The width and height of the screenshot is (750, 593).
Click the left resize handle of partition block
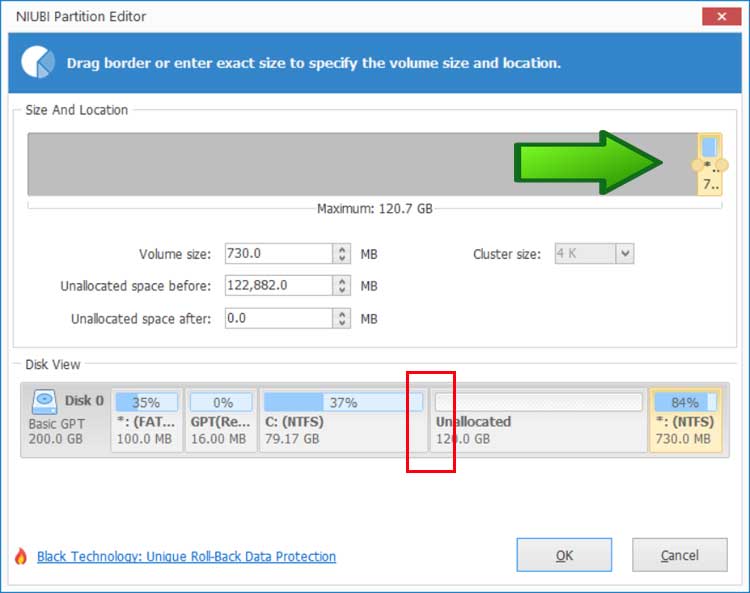tap(697, 165)
